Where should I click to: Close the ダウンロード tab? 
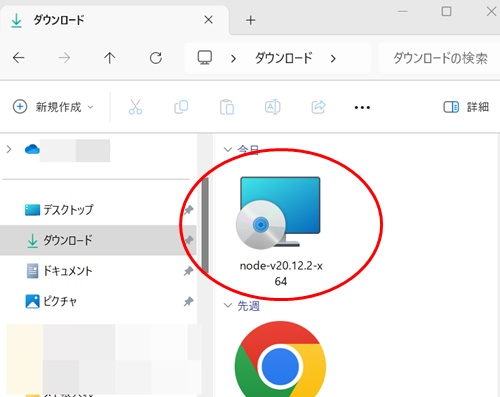209,20
